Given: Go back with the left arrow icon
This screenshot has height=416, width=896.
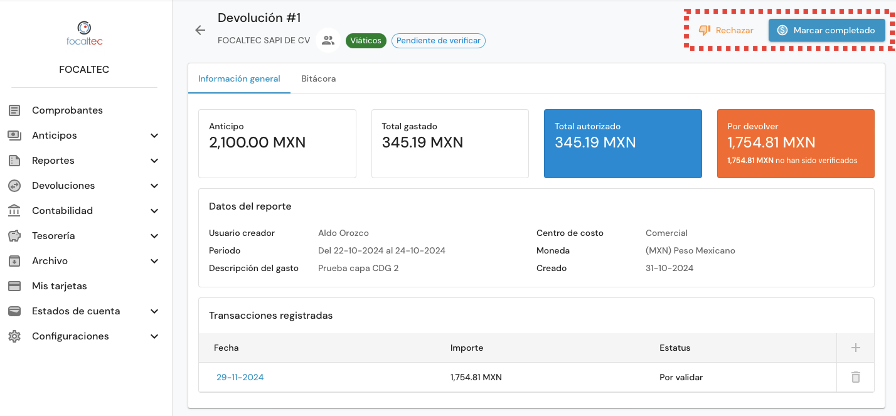Looking at the screenshot, I should coord(200,30).
